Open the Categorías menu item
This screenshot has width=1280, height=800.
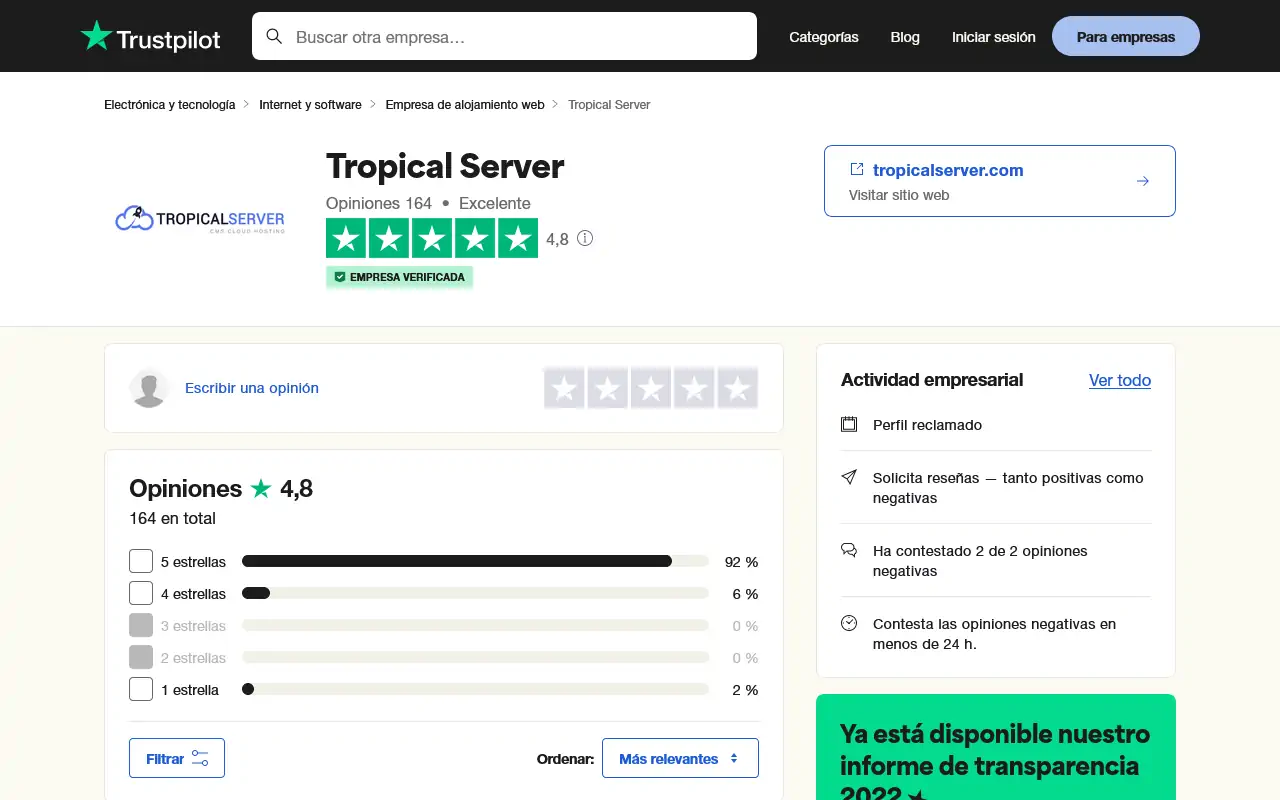pos(823,37)
